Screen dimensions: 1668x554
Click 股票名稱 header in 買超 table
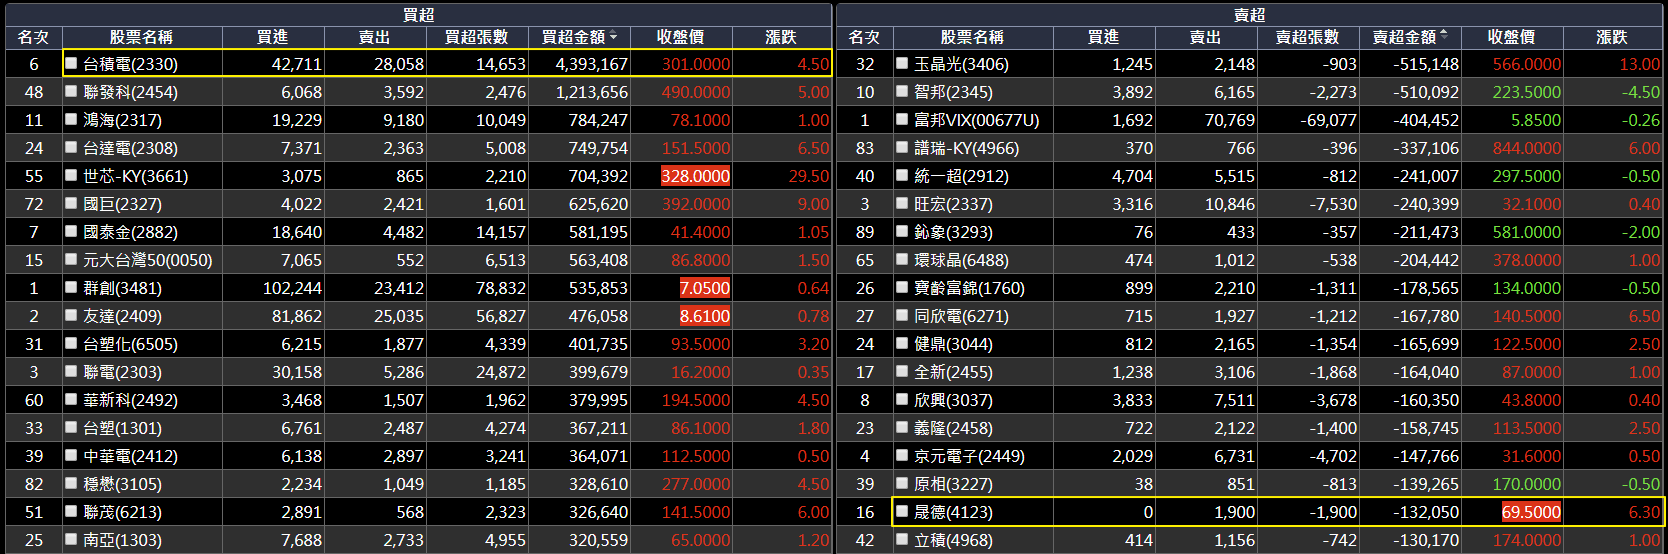coord(141,37)
